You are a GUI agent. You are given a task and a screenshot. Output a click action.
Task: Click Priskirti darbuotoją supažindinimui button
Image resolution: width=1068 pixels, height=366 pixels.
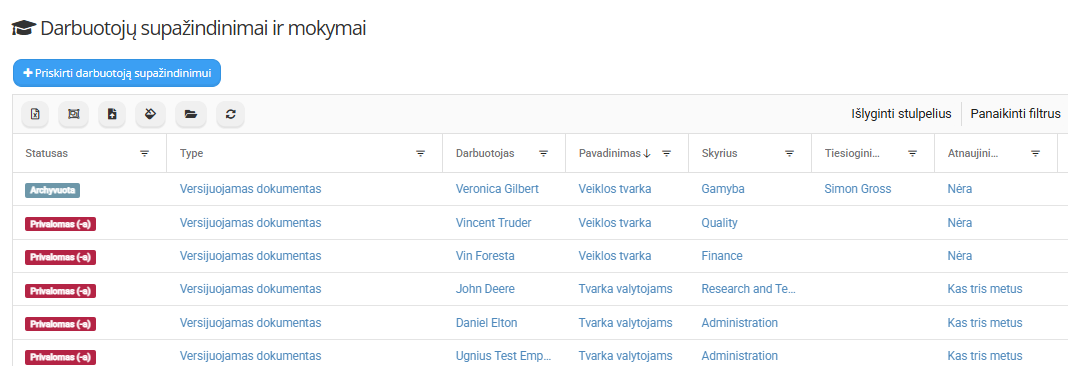click(x=117, y=73)
